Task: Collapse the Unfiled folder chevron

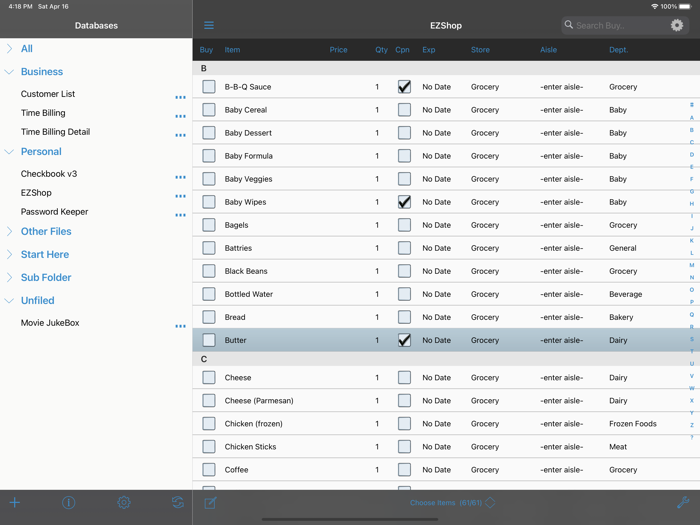Action: (9, 300)
